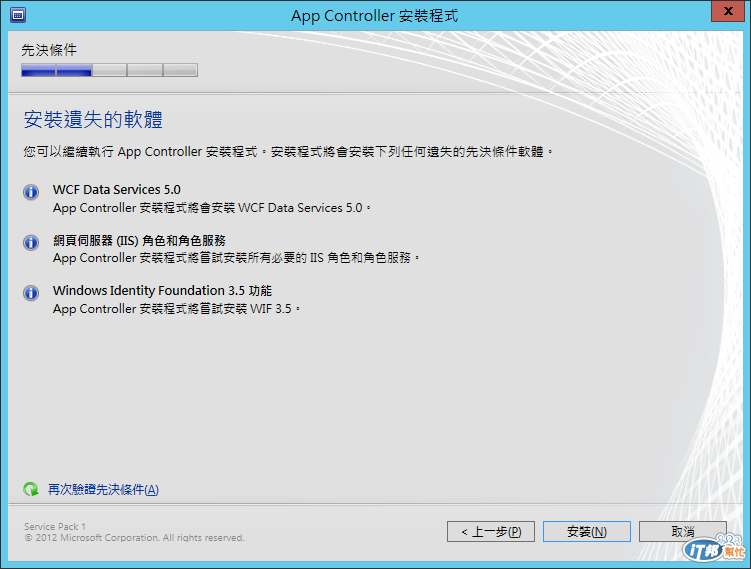
Task: Click the intro sentence starting with 您可以繼續執行
Action: (288, 152)
